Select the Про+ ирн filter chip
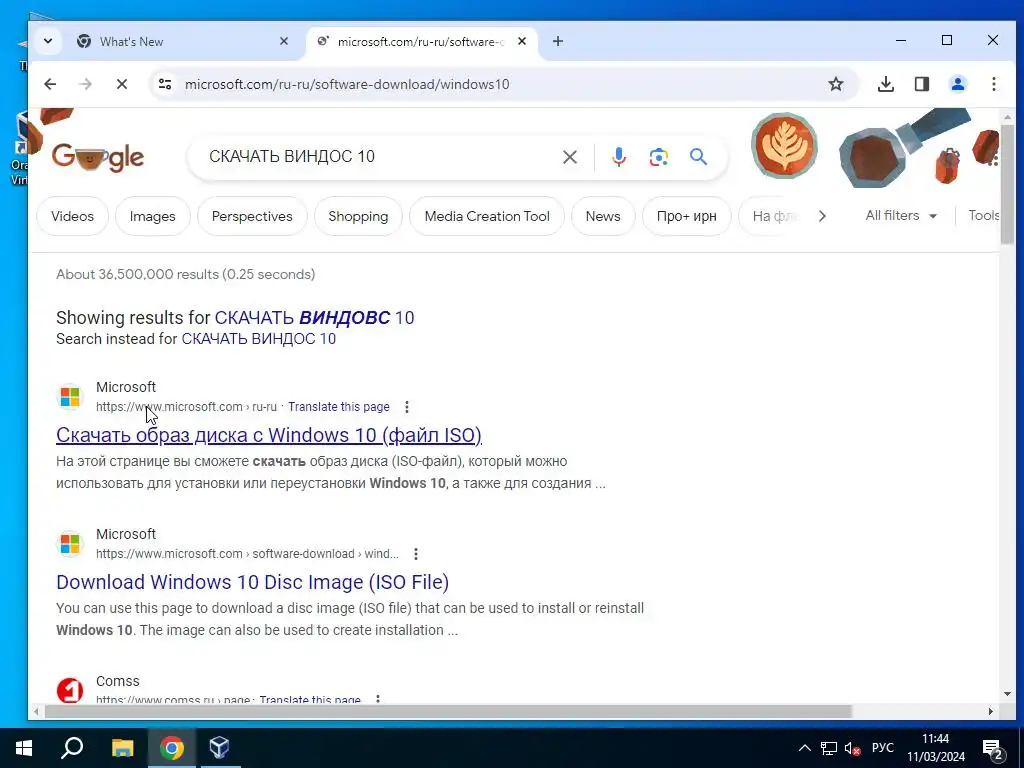 click(x=686, y=216)
